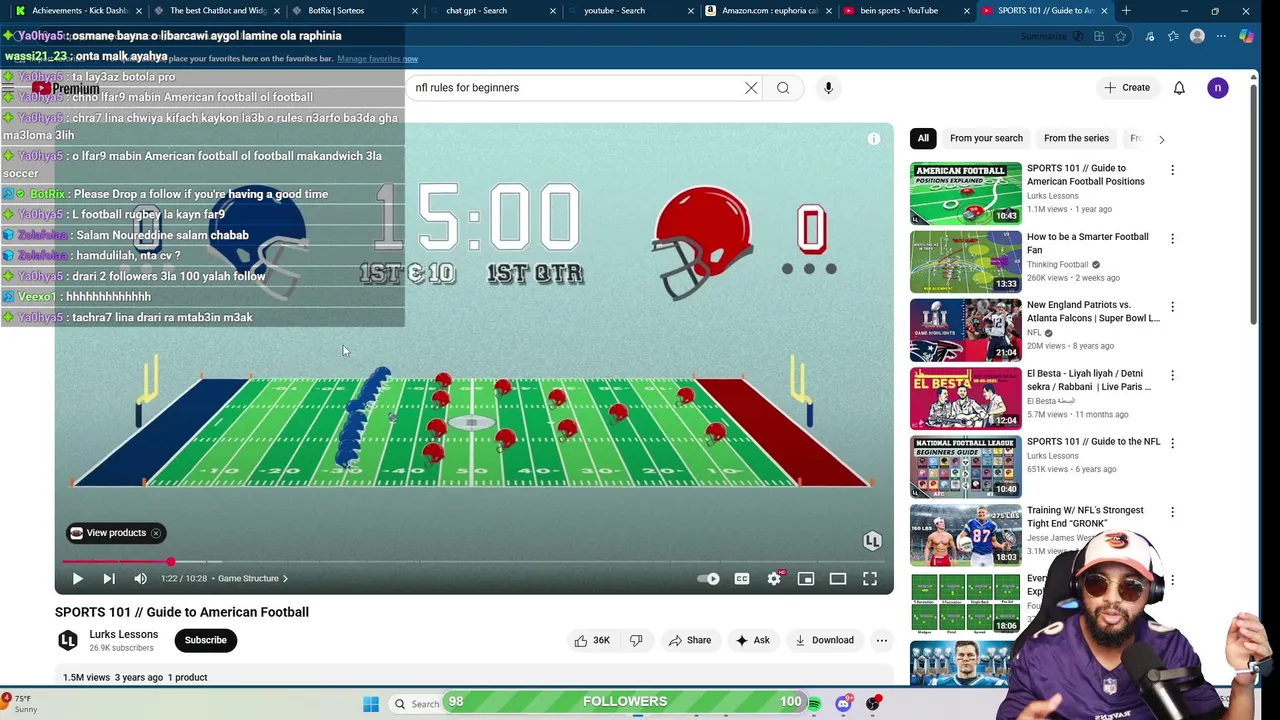The width and height of the screenshot is (1280, 720).
Task: Like the video (36K)
Action: (x=591, y=641)
